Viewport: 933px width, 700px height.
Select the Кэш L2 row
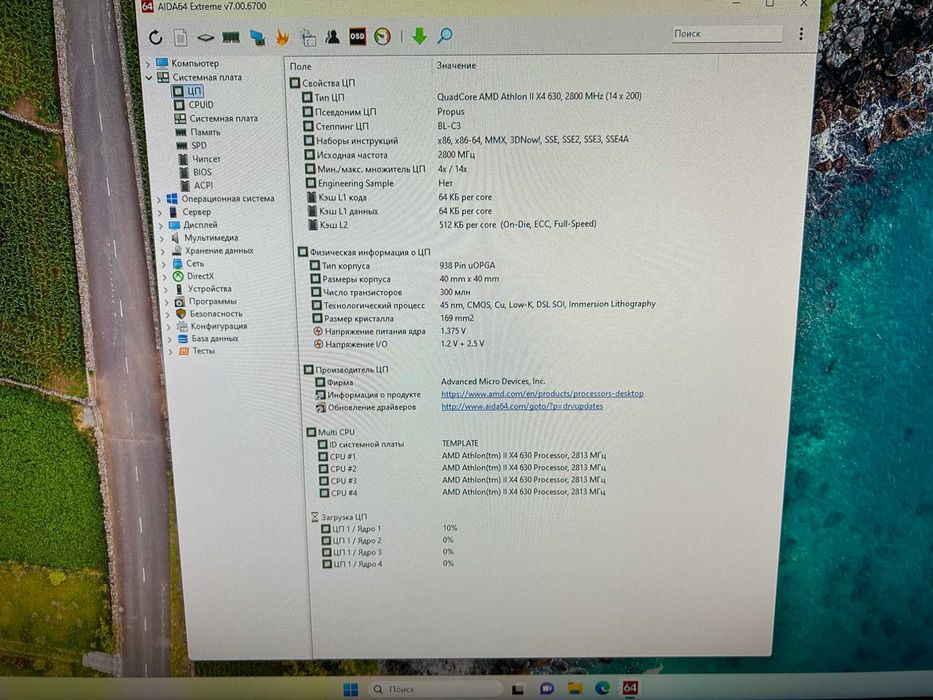[x=452, y=224]
